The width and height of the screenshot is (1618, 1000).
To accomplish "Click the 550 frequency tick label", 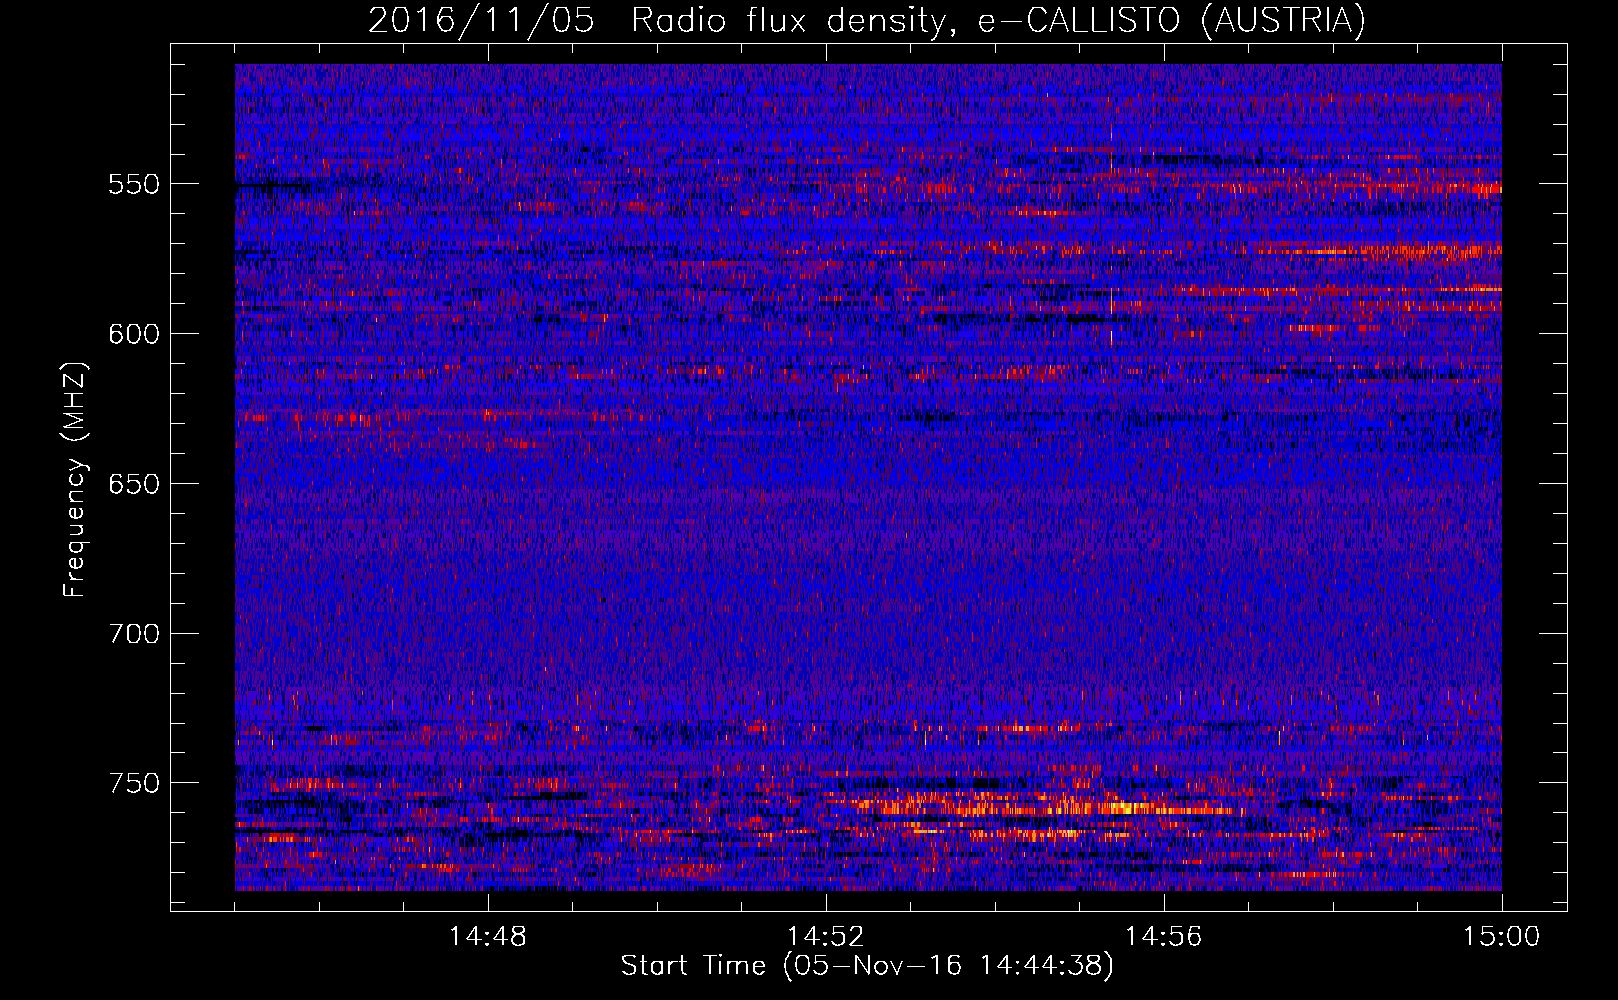I will click(134, 185).
